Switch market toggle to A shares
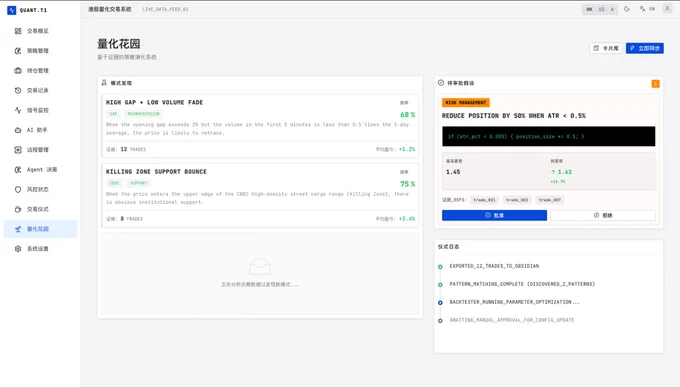The height and width of the screenshot is (388, 680). pyautogui.click(x=612, y=9)
